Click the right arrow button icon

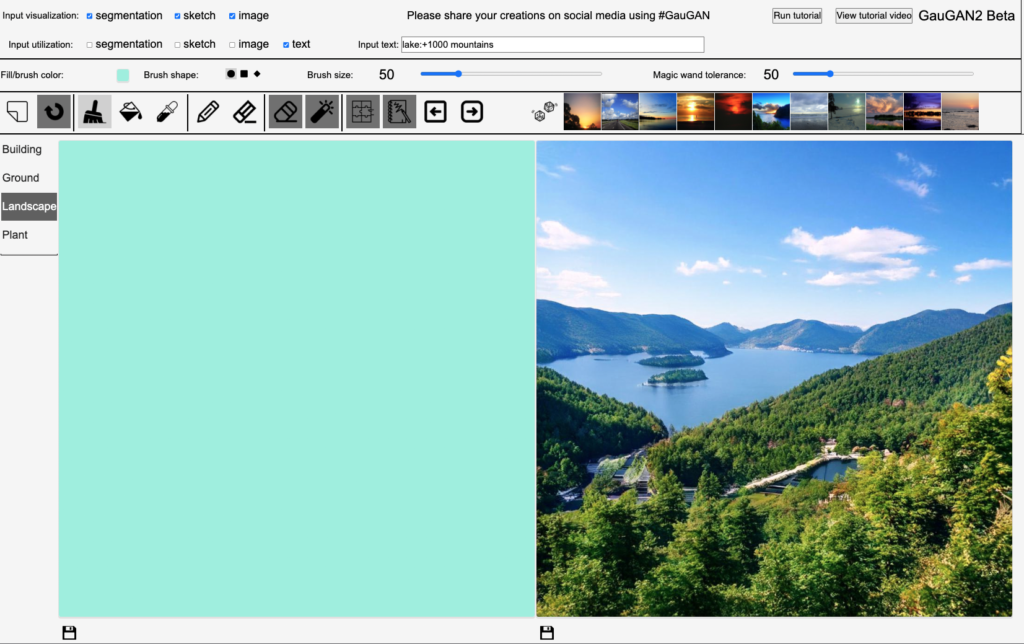pyautogui.click(x=472, y=112)
